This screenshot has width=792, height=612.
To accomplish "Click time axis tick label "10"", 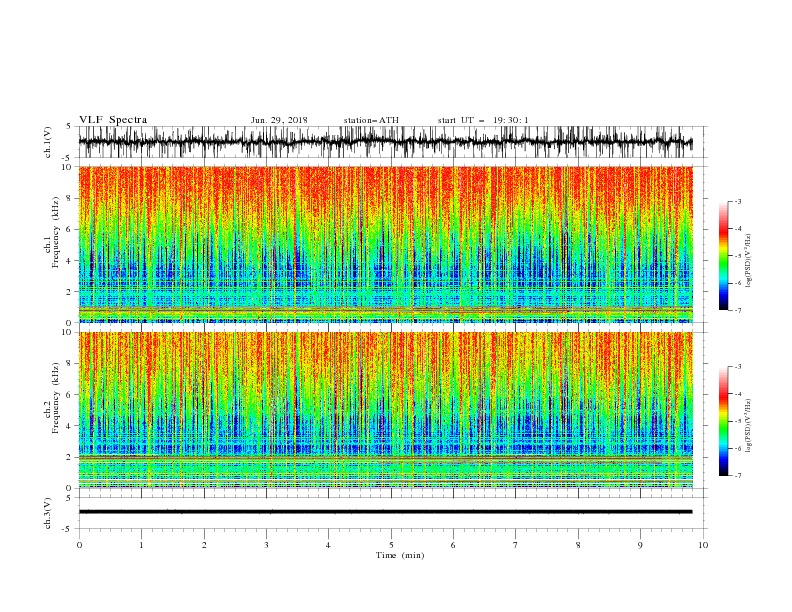I will click(703, 545).
